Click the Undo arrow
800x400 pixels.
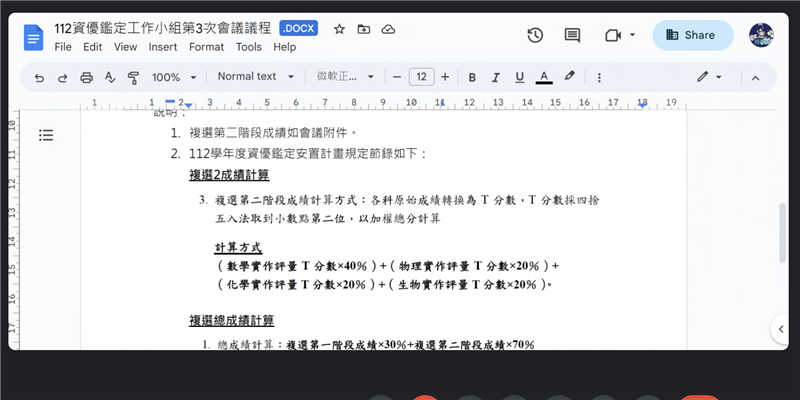[x=39, y=78]
